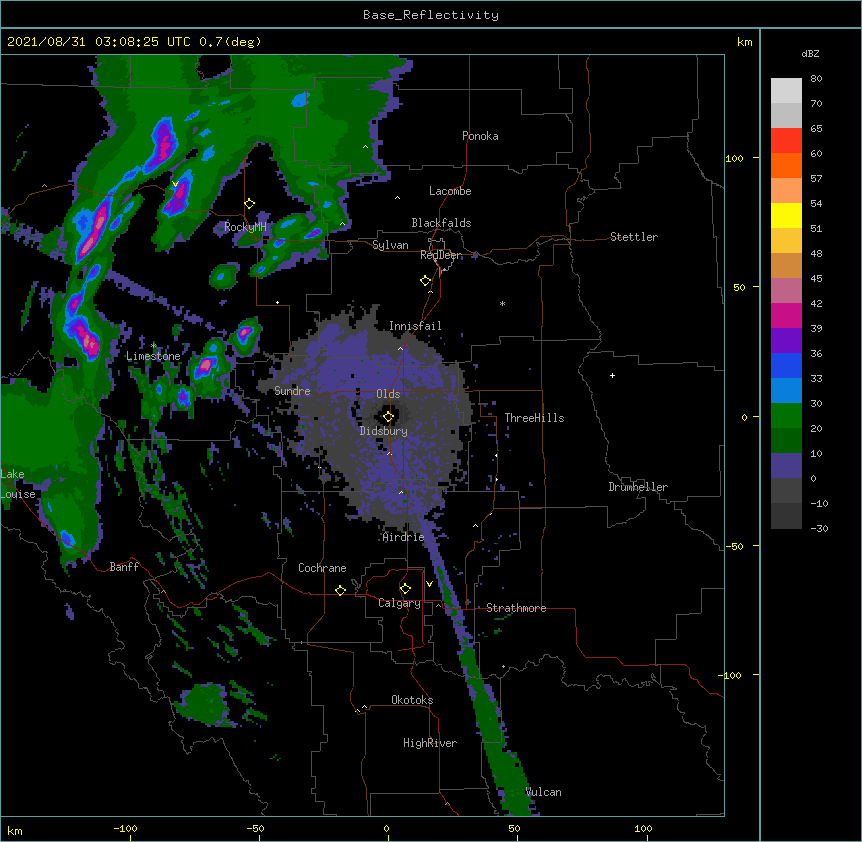Select the RedDeer city label
The height and width of the screenshot is (842, 862).
[x=441, y=255]
